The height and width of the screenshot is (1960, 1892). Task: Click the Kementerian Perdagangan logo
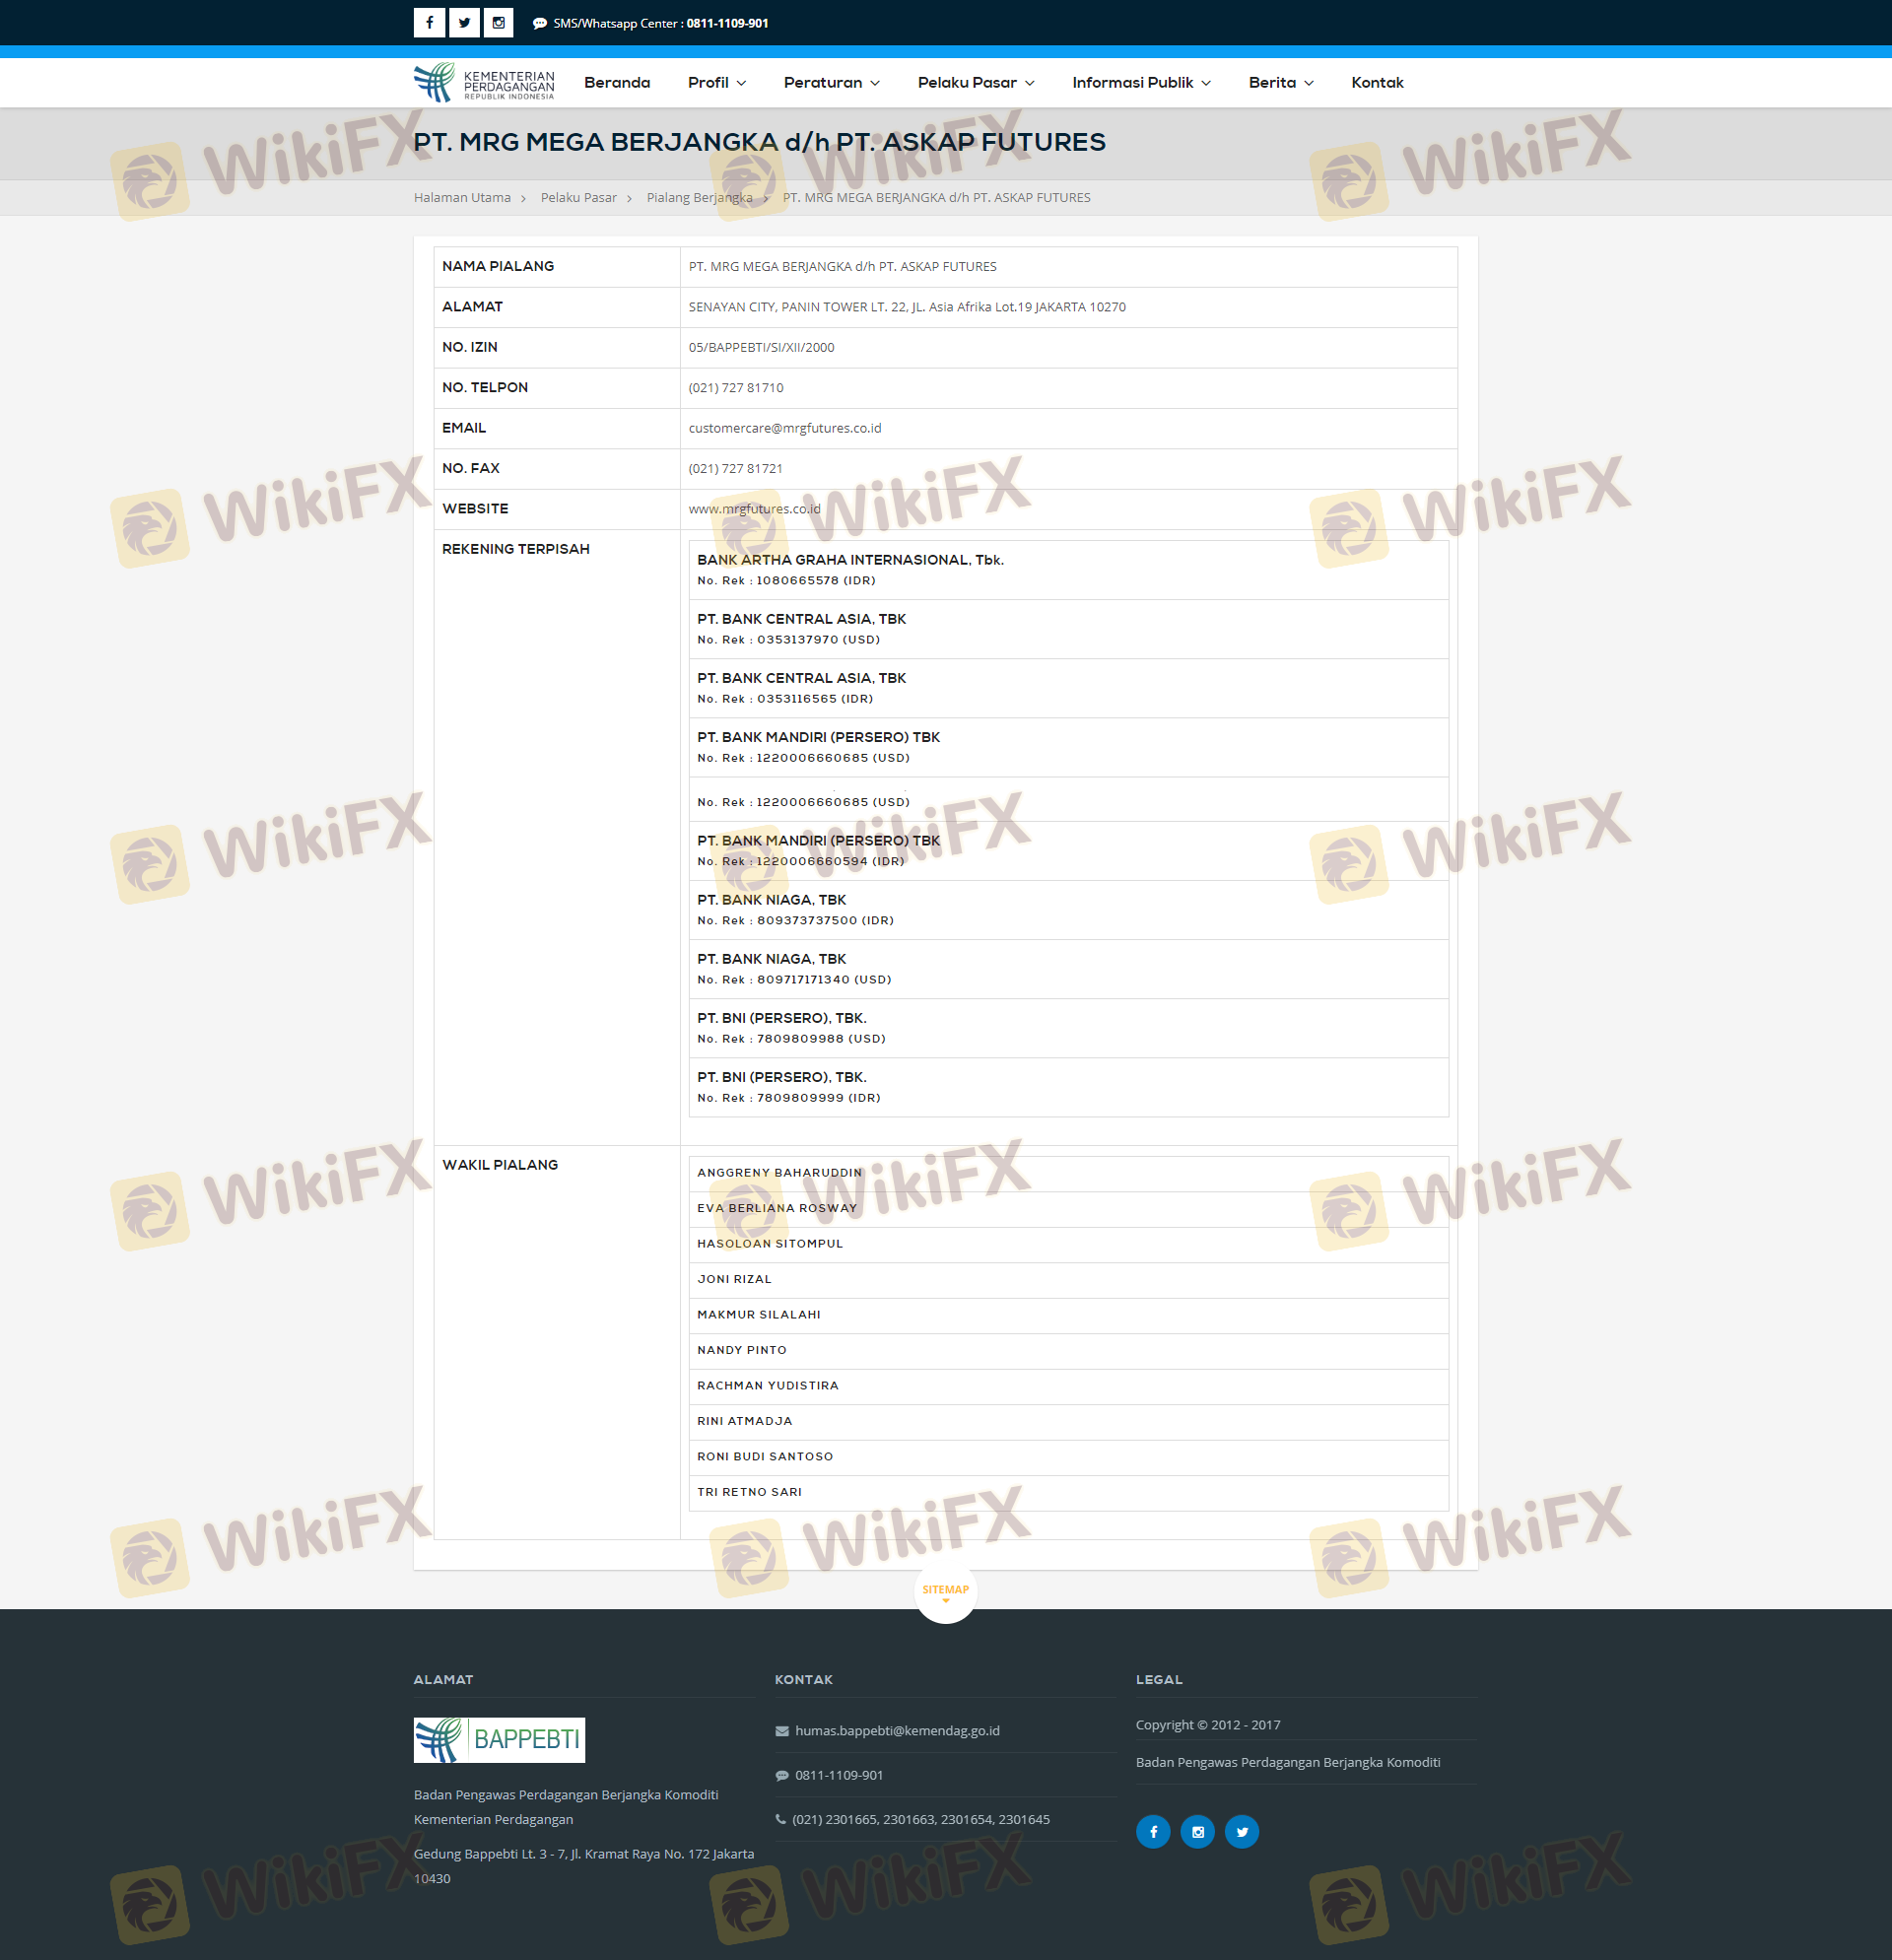[484, 82]
